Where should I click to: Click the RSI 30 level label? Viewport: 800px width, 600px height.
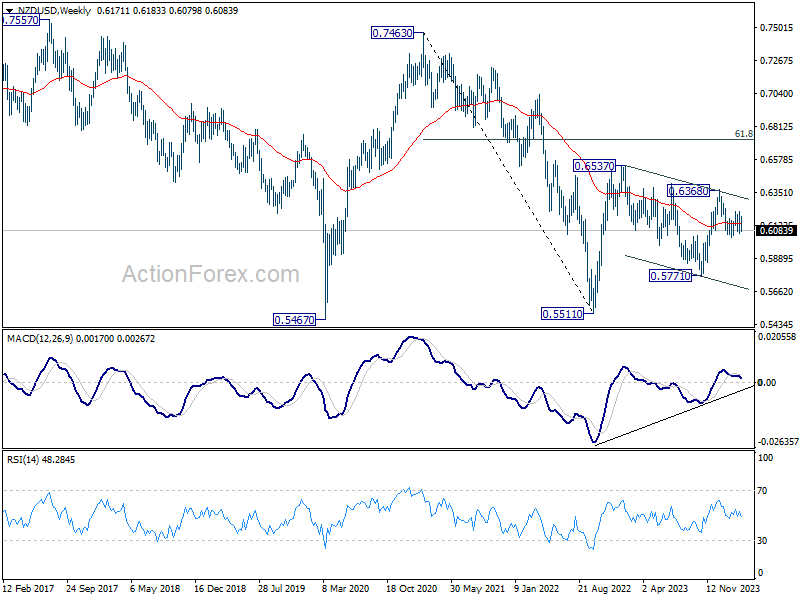click(x=762, y=540)
